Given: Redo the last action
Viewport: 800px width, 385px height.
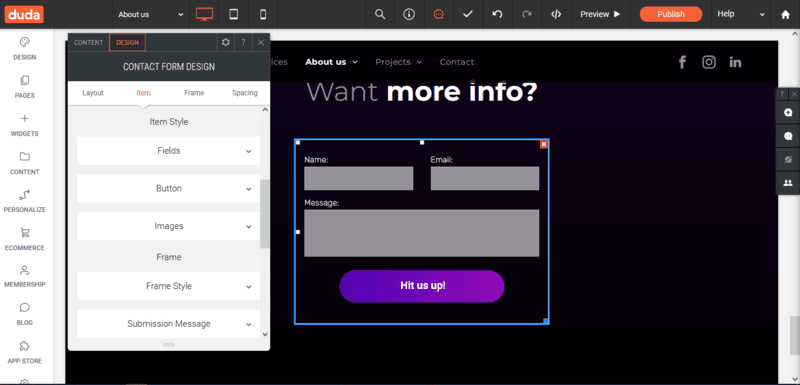Looking at the screenshot, I should pos(527,14).
